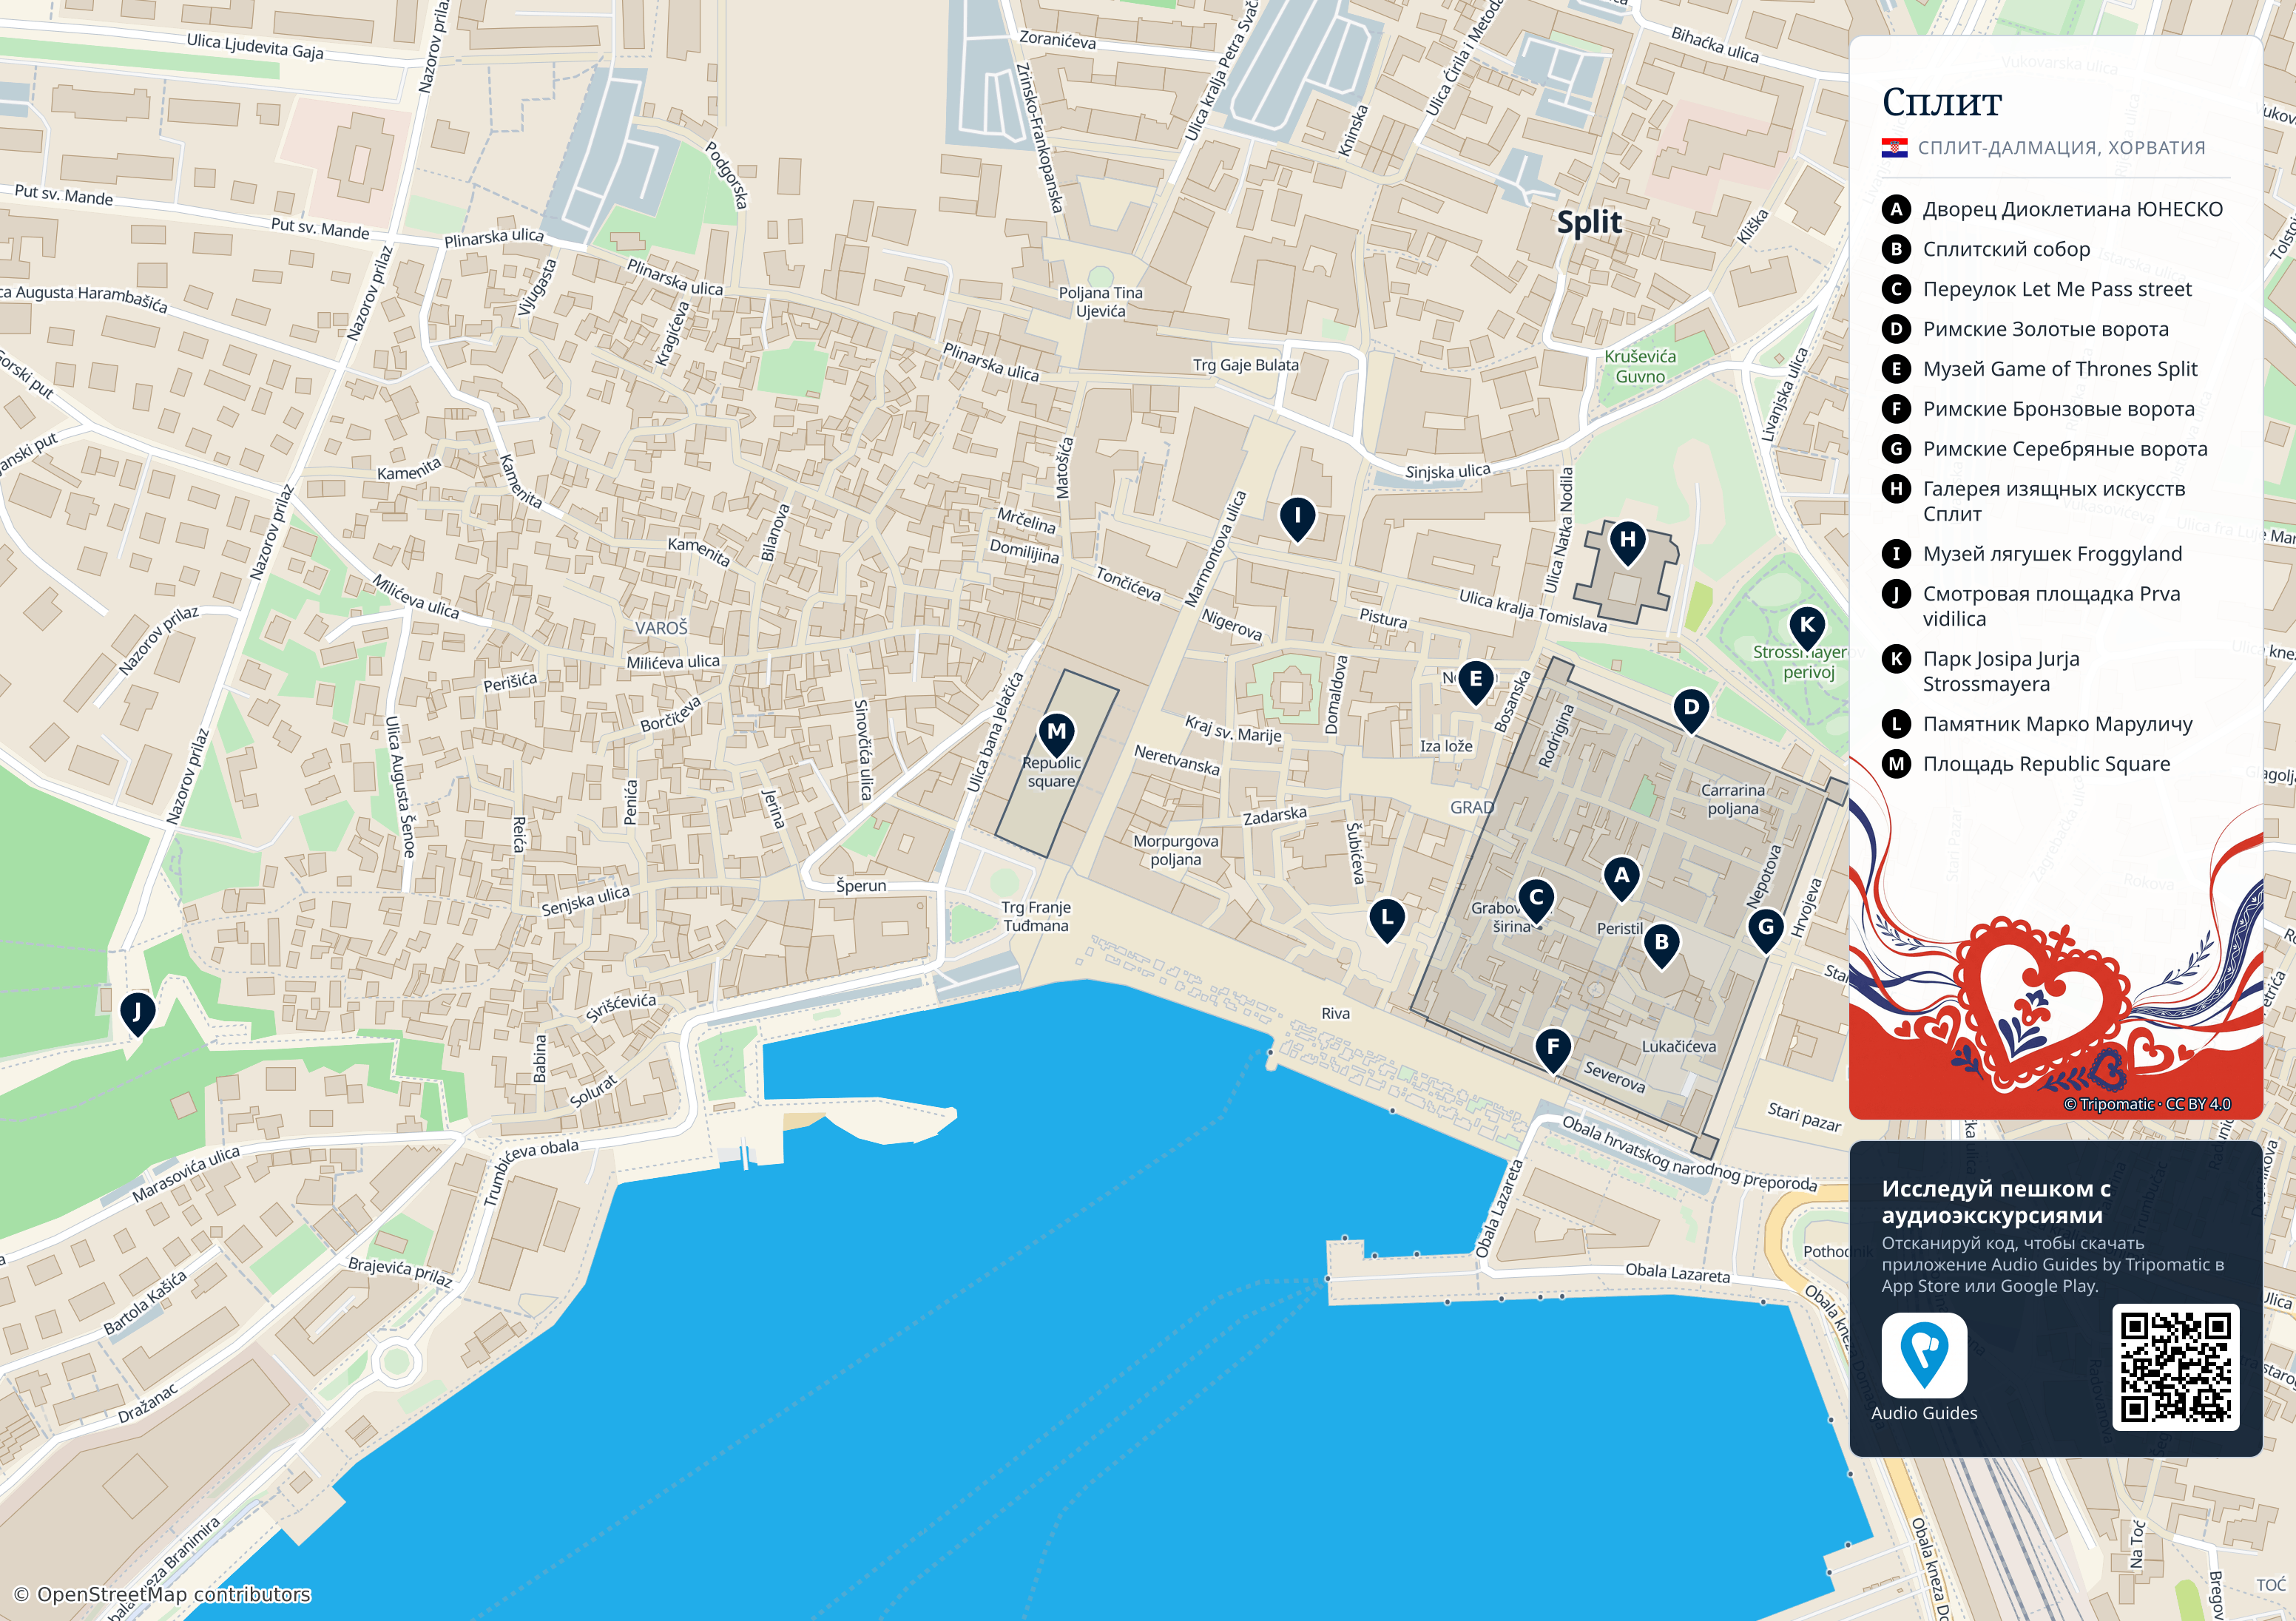The width and height of the screenshot is (2296, 1621).
Task: Select Смотровая площадка Prva vidilica entry
Action: pos(2051,606)
